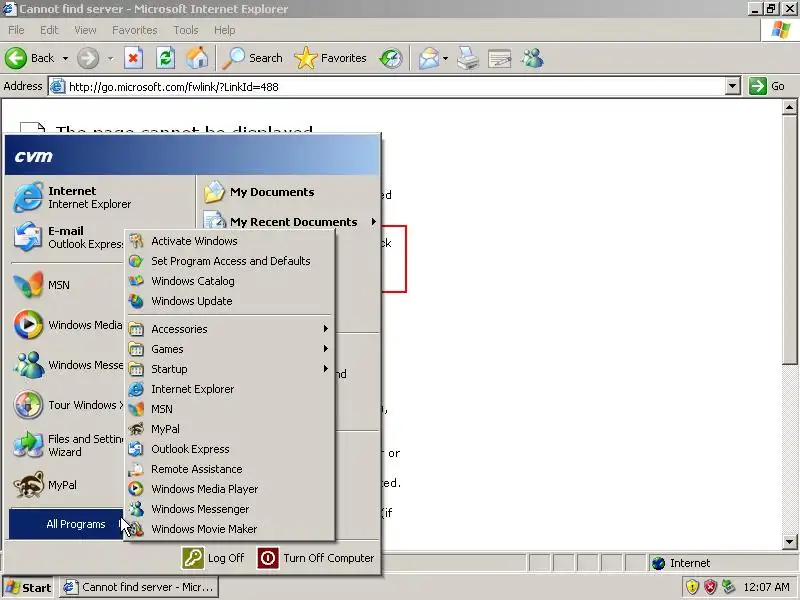Click the Edit page toolbar icon
This screenshot has height=600, width=800.
pos(499,58)
